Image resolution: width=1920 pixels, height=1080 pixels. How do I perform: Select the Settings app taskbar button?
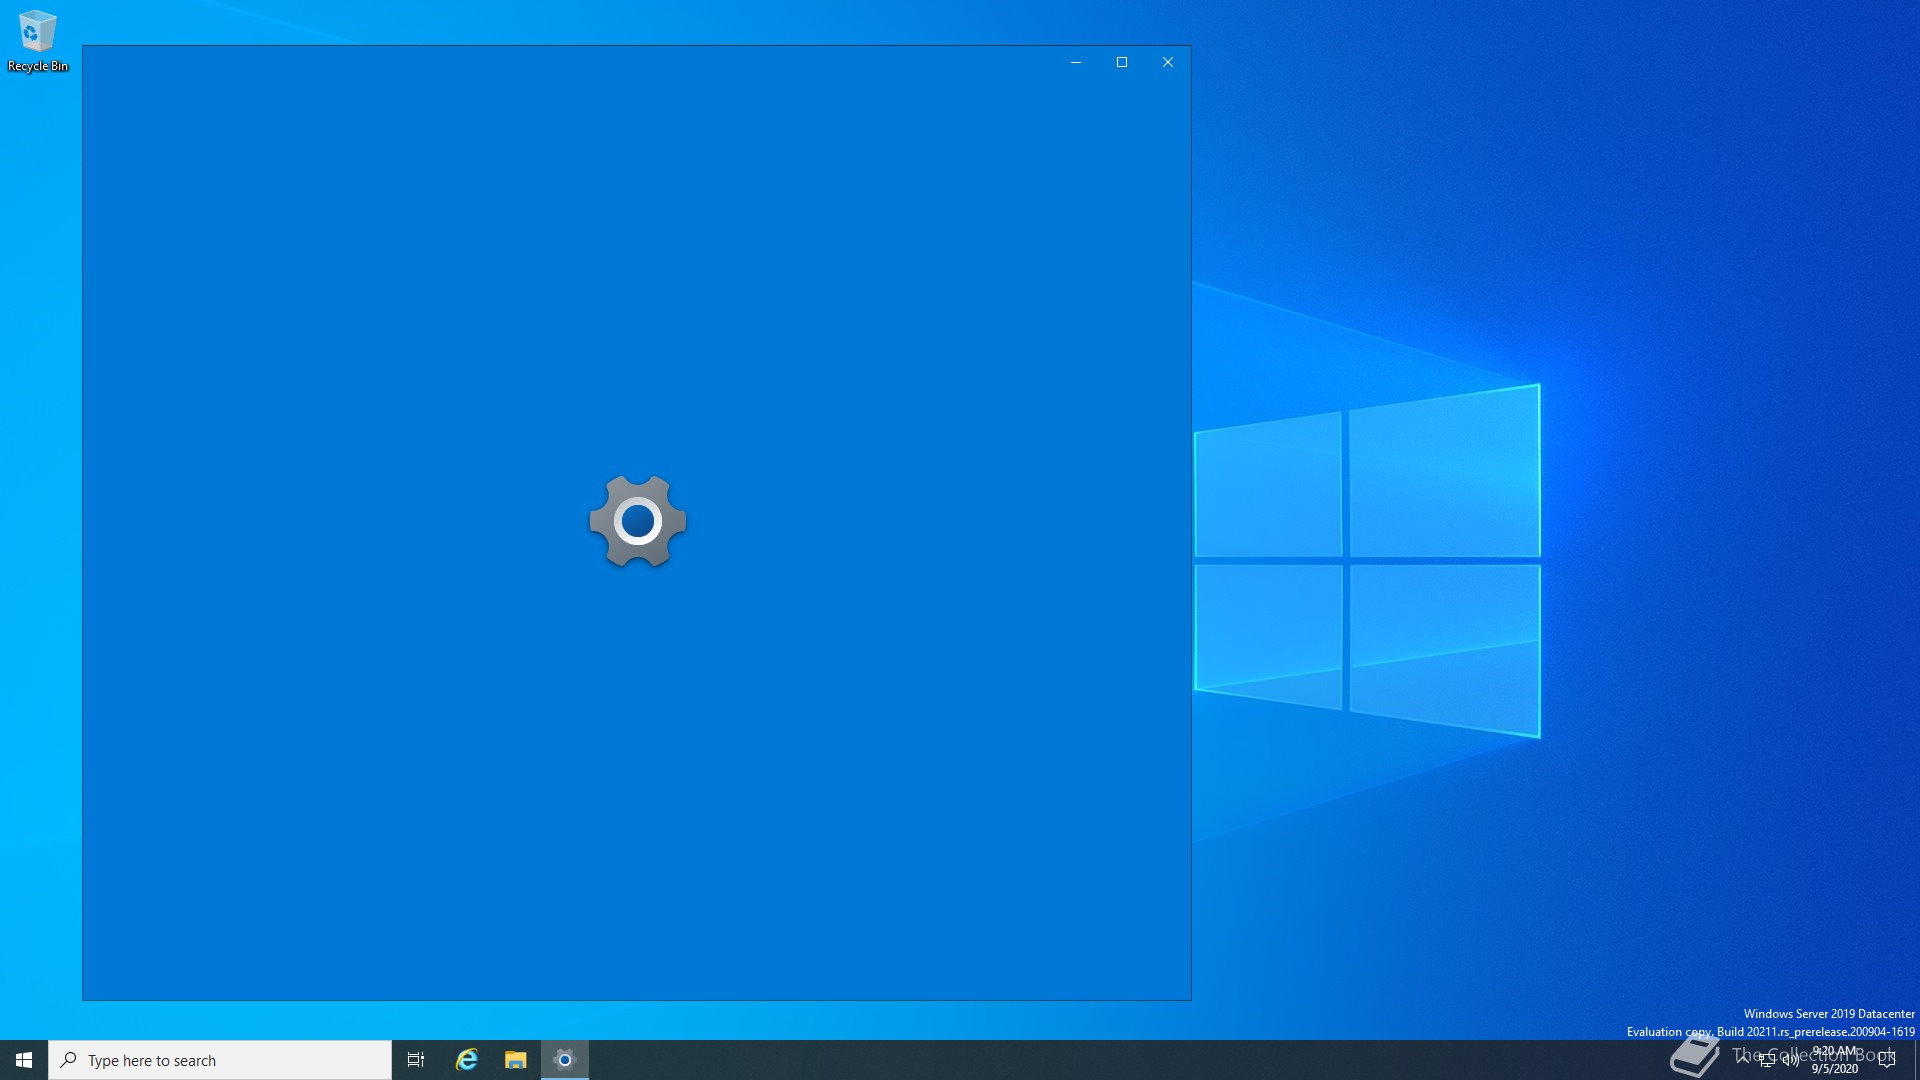coord(565,1060)
